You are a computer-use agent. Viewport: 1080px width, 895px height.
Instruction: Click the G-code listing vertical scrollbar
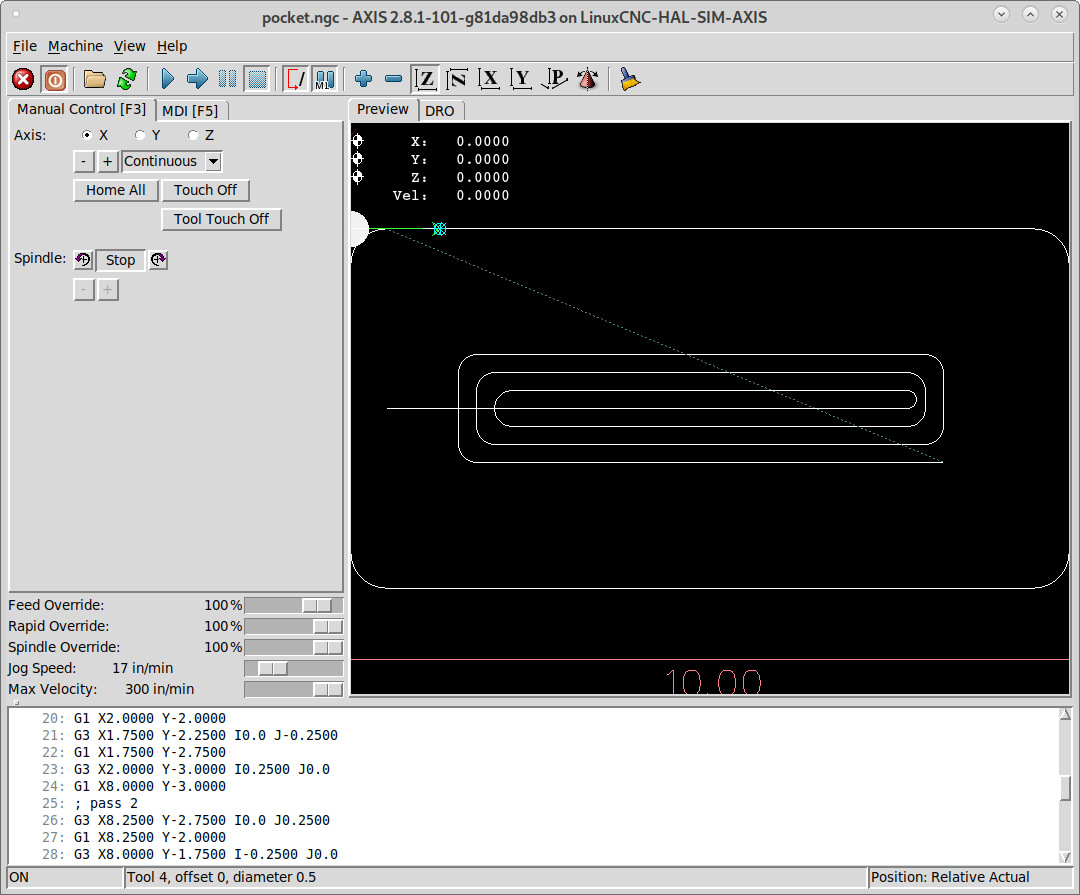coord(1066,786)
